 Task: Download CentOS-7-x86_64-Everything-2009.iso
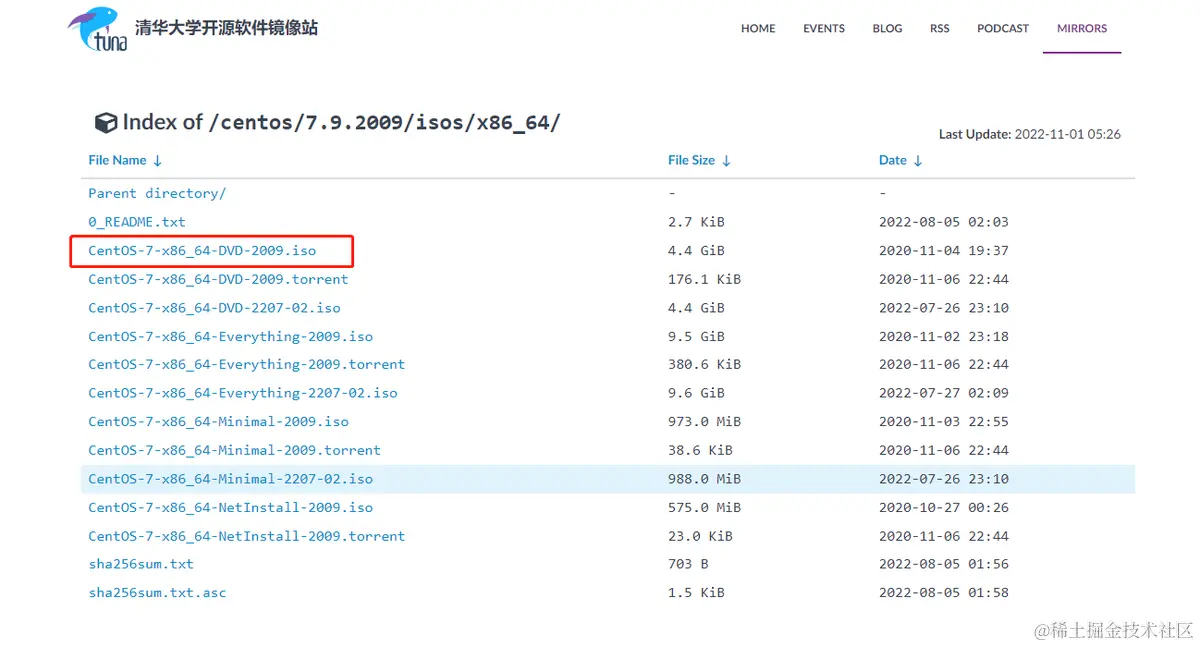[230, 336]
